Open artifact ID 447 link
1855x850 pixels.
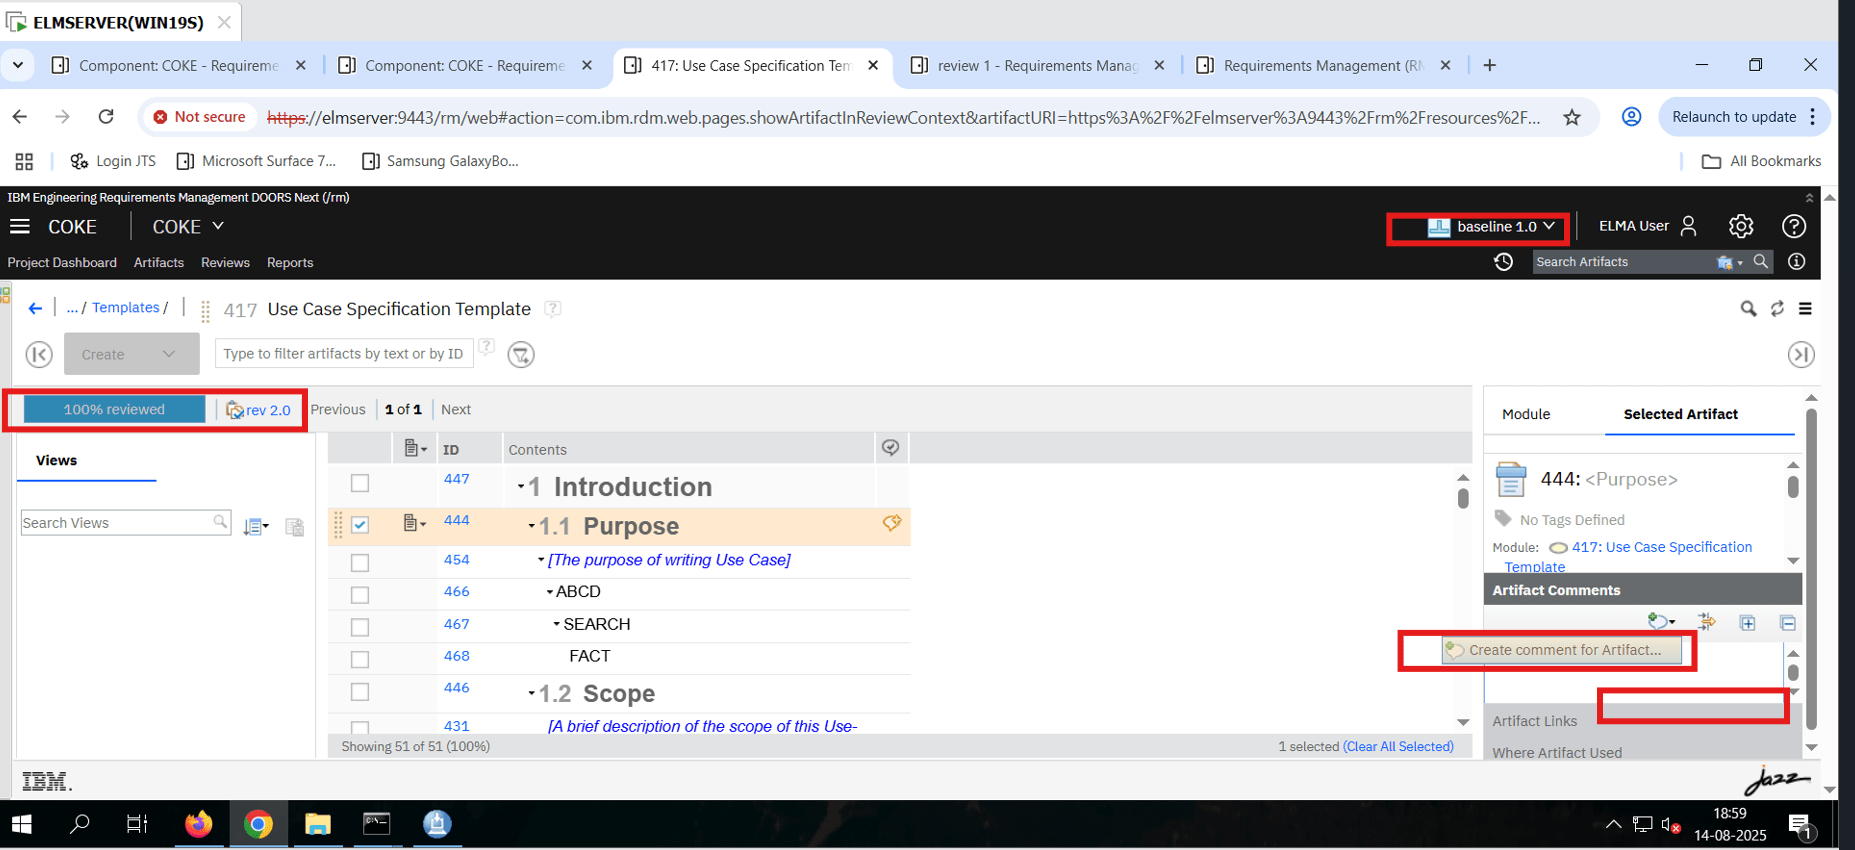457,479
